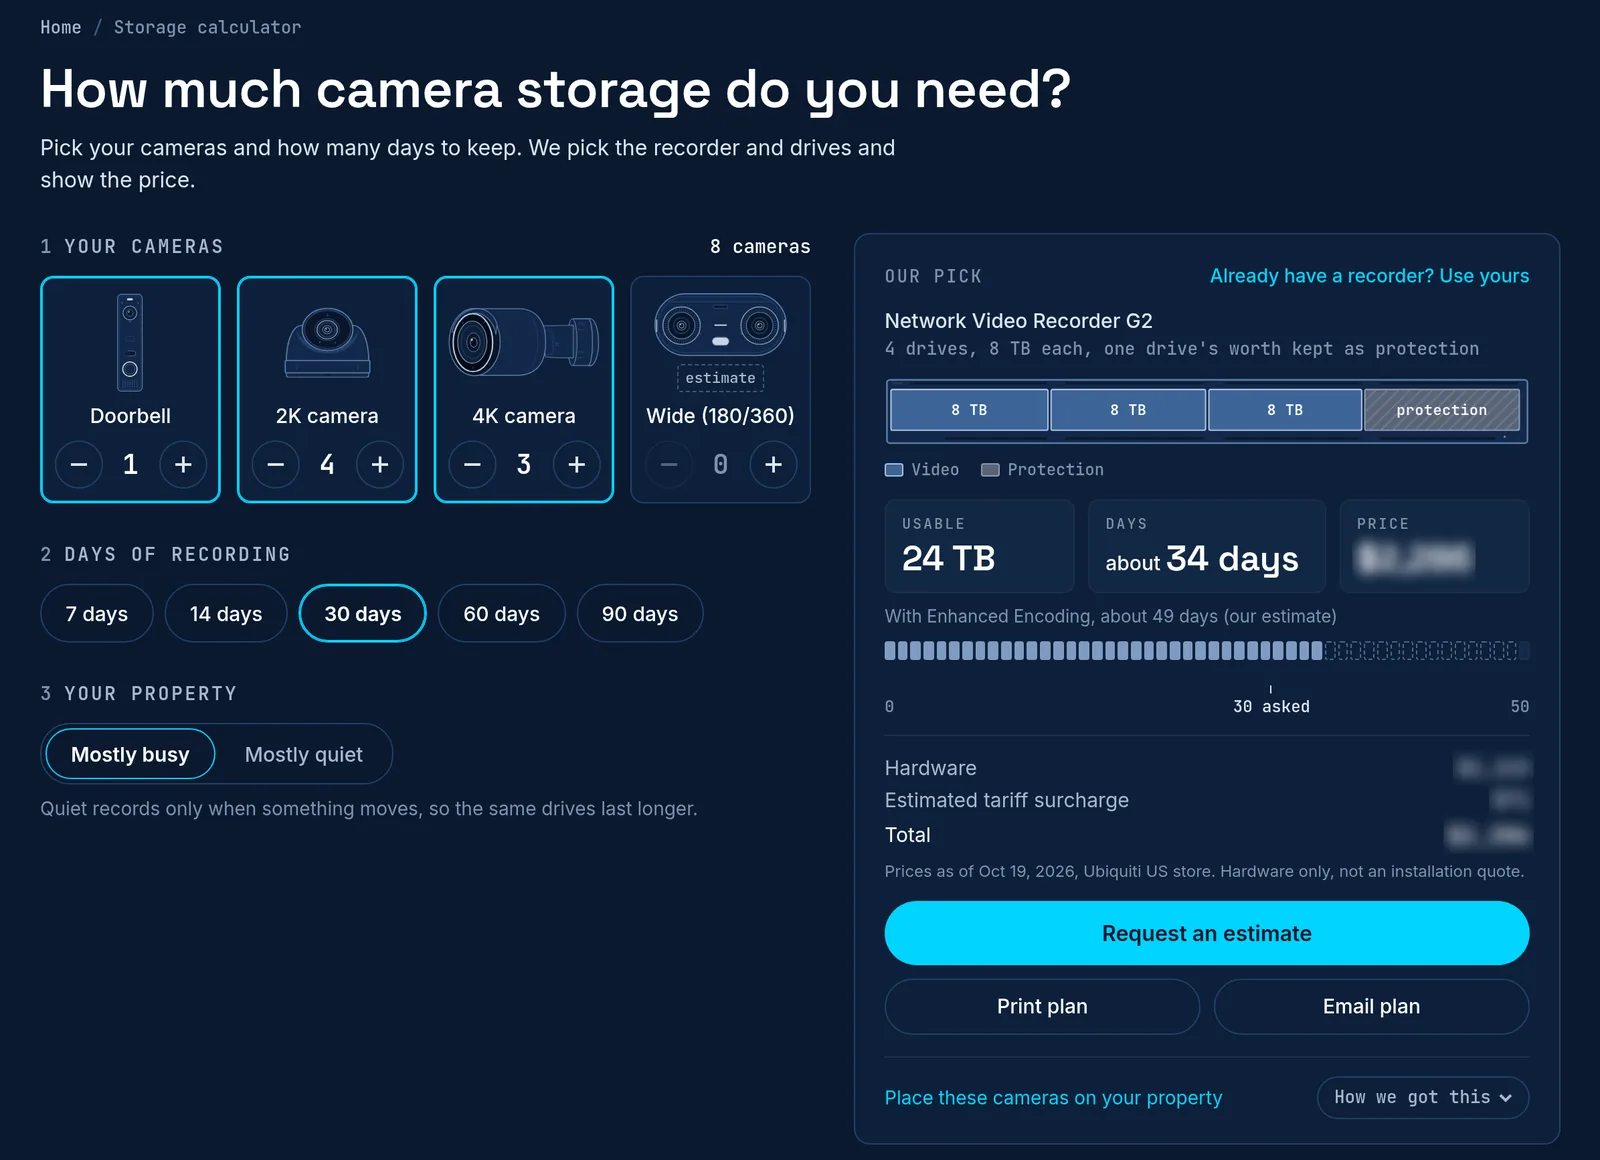Click Email plan button
This screenshot has height=1160, width=1600.
coord(1372,1007)
